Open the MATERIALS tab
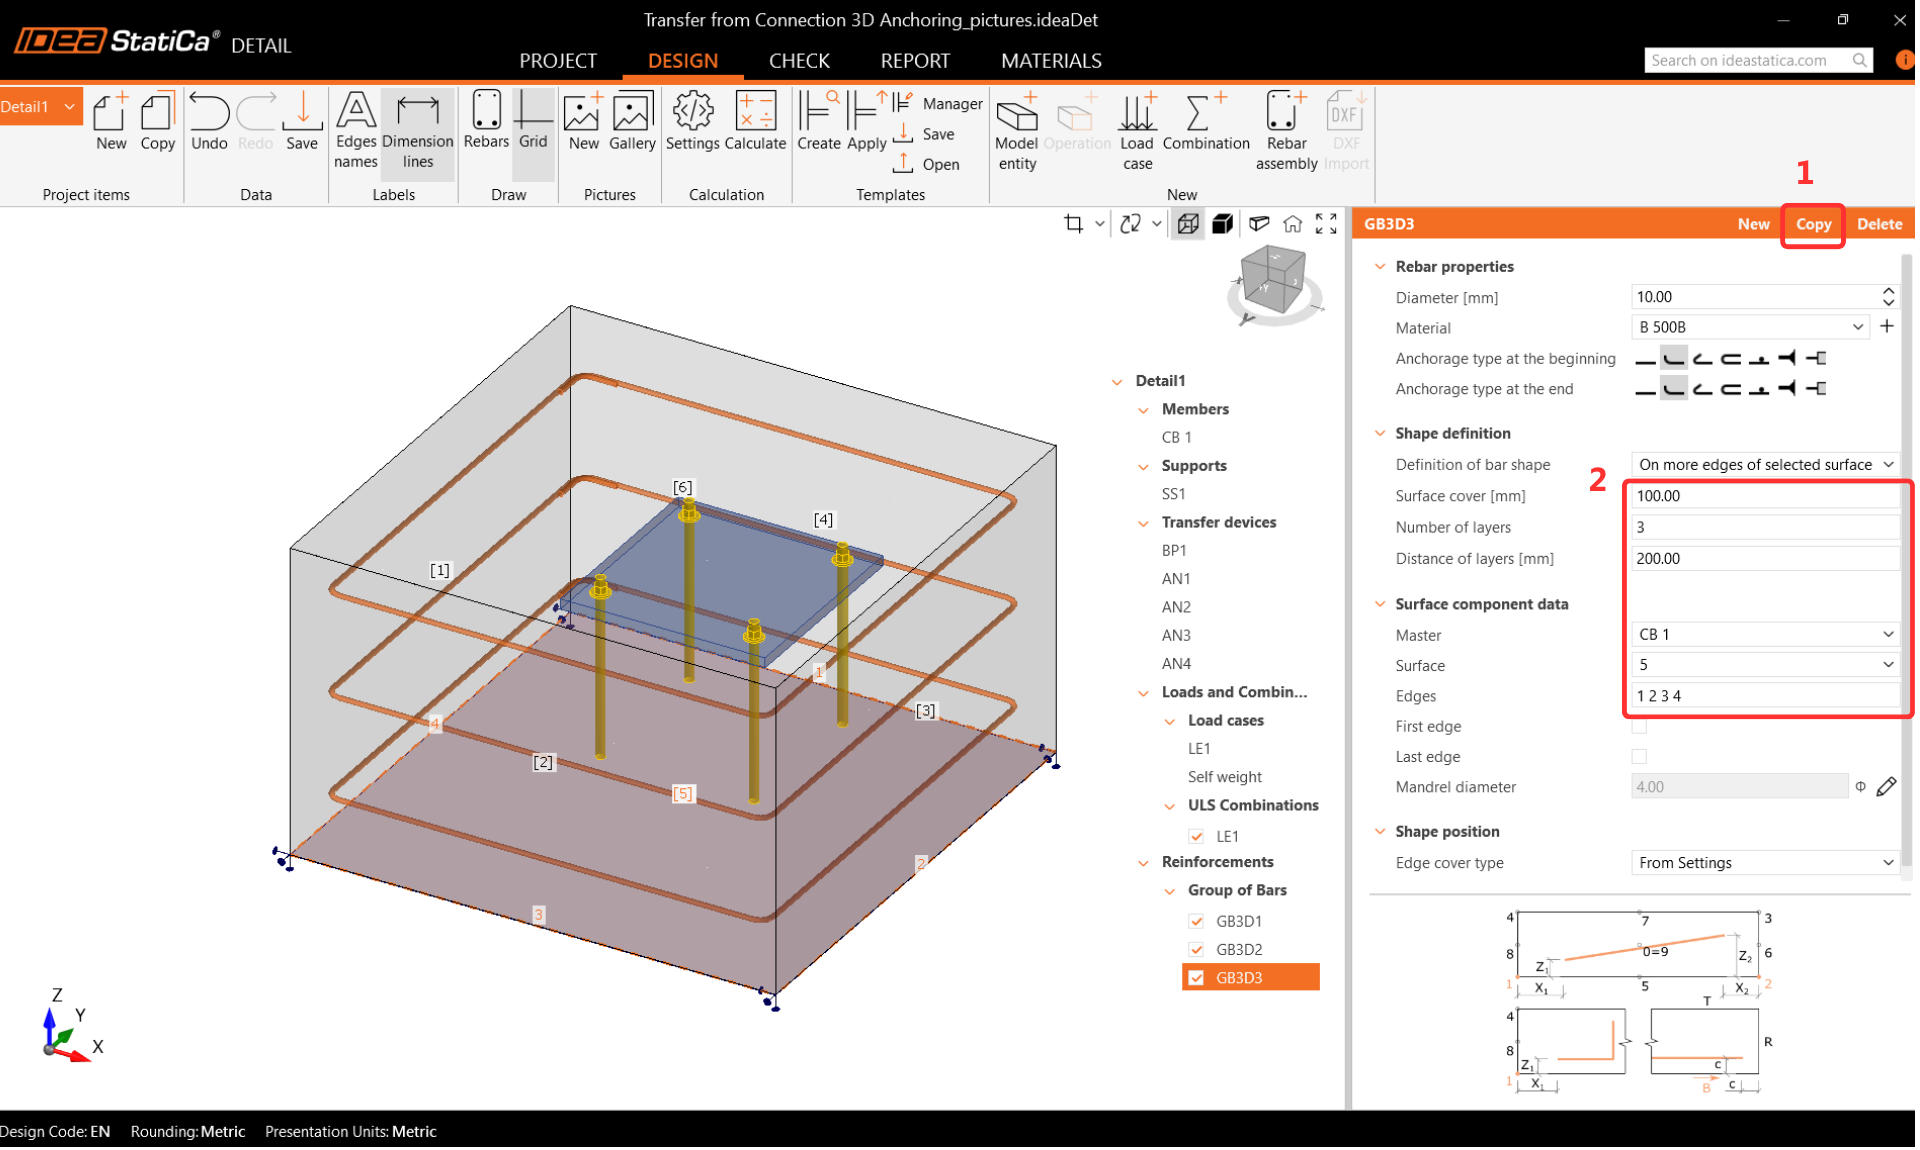Viewport: 1920px width, 1150px height. pyautogui.click(x=1050, y=61)
